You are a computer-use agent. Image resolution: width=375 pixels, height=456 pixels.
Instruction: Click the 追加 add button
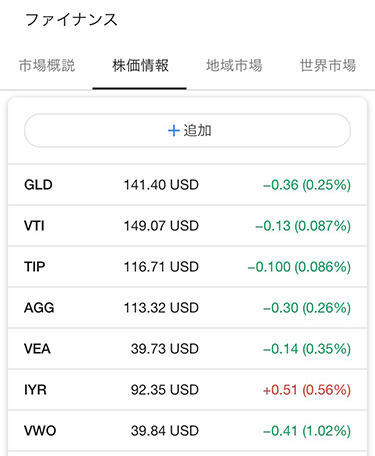187,130
